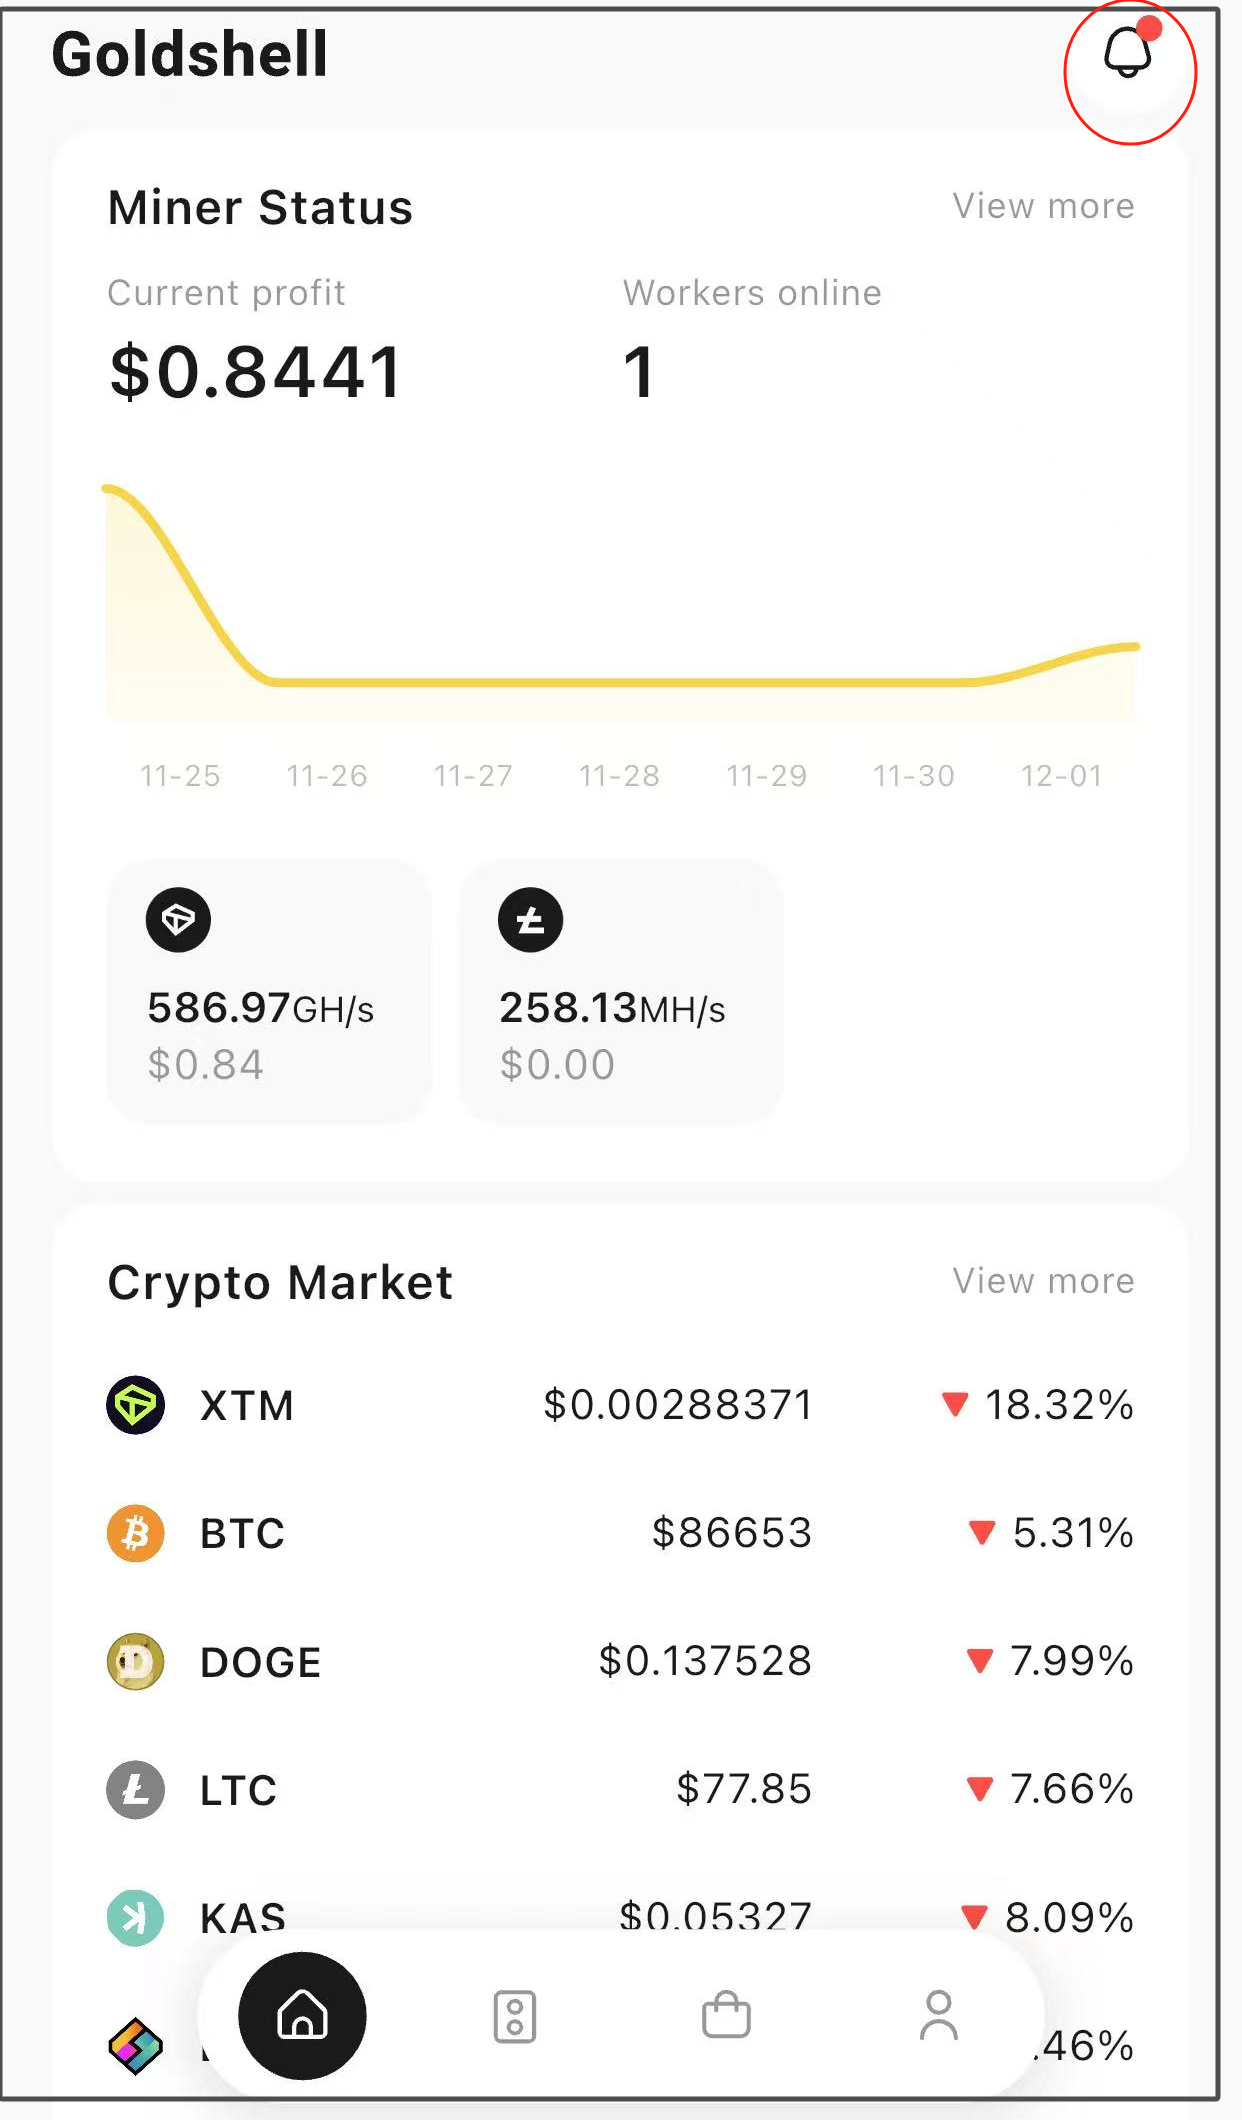Tap the BTC coin icon

pos(136,1533)
